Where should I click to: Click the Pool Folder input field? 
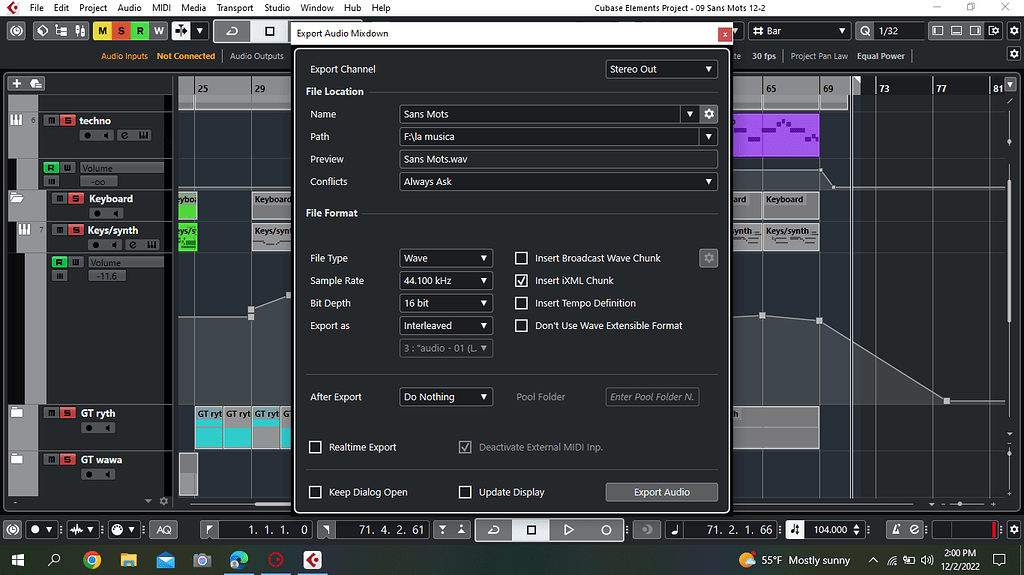tap(652, 397)
